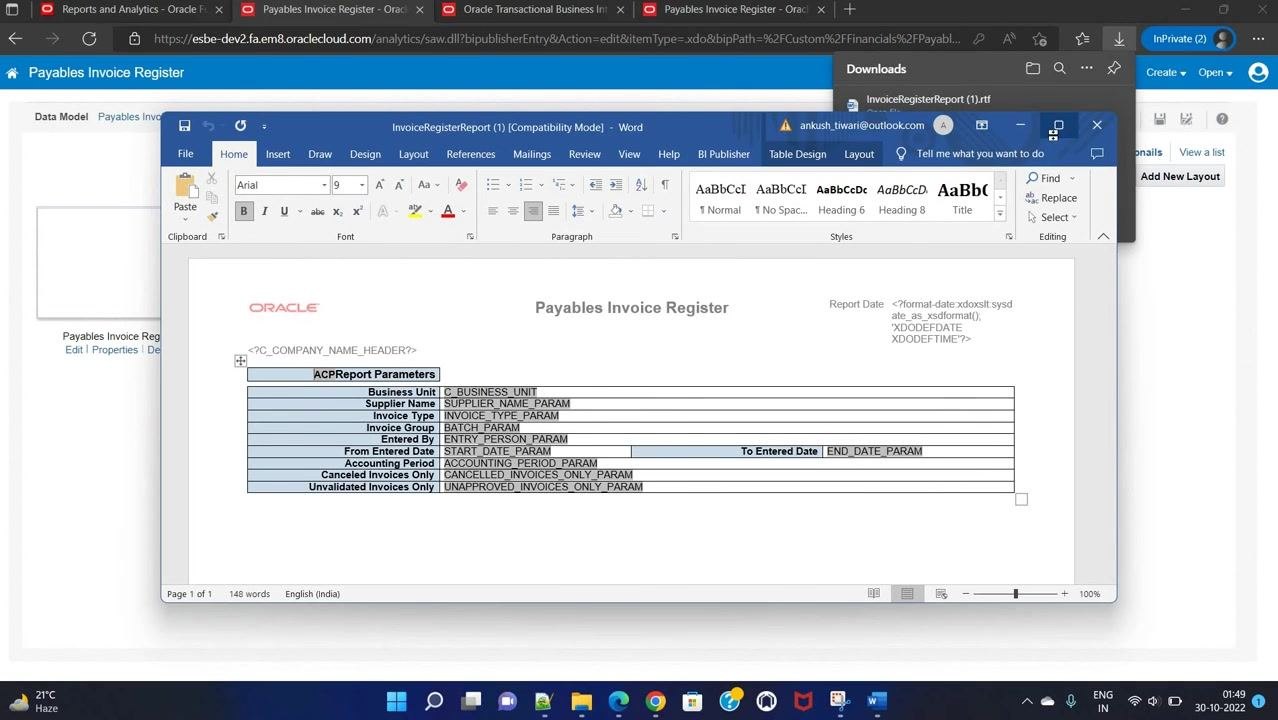Switch to Read Mode view in status bar
1278x720 pixels.
coord(874,594)
